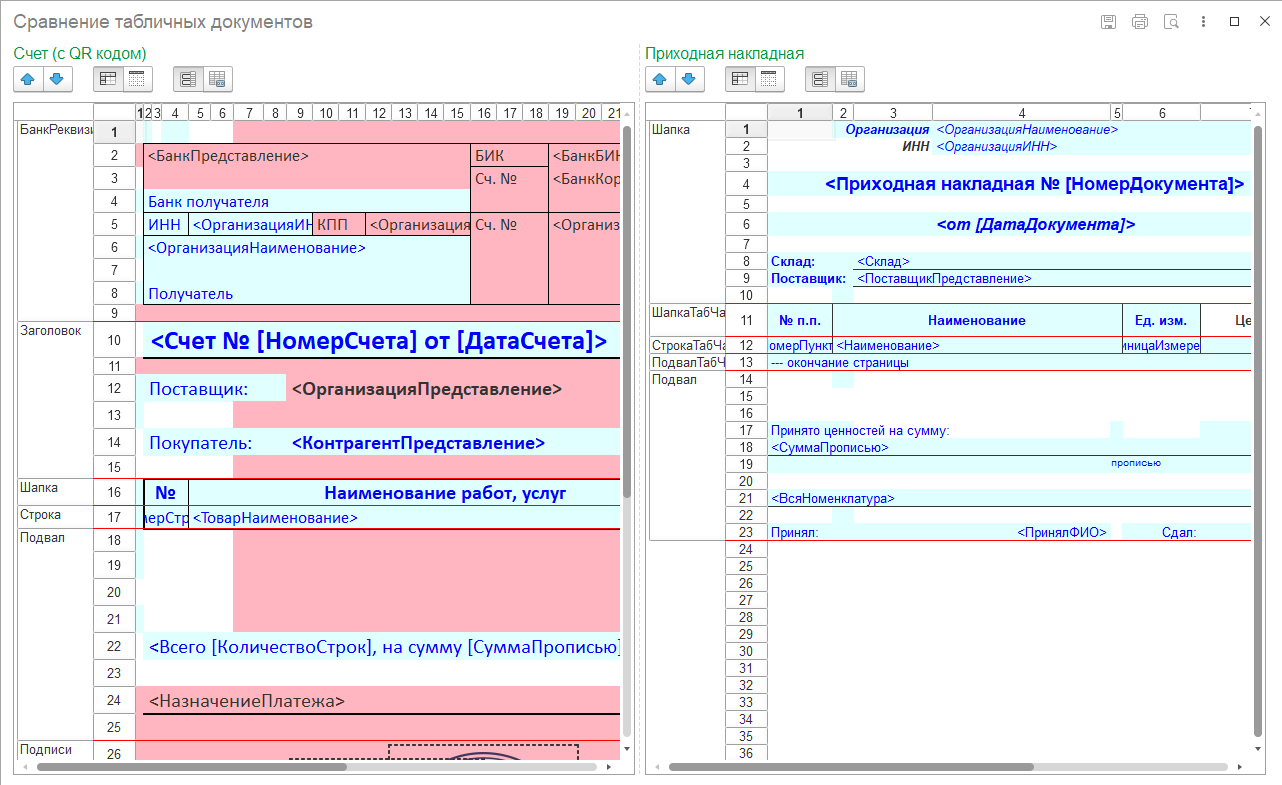The image size is (1282, 785).
Task: Toggle named areas in Приходная накладная pane
Action: (849, 79)
